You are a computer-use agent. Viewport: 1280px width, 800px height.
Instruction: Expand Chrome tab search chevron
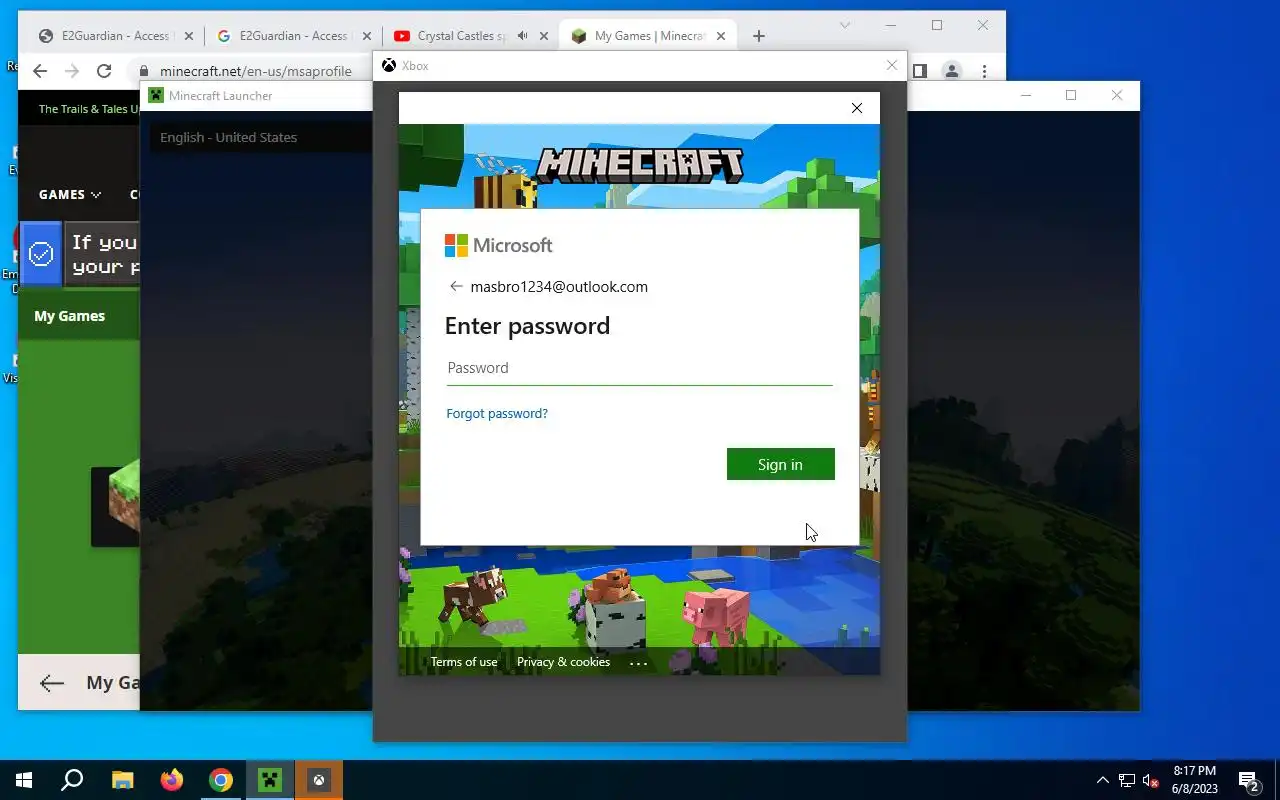click(845, 25)
